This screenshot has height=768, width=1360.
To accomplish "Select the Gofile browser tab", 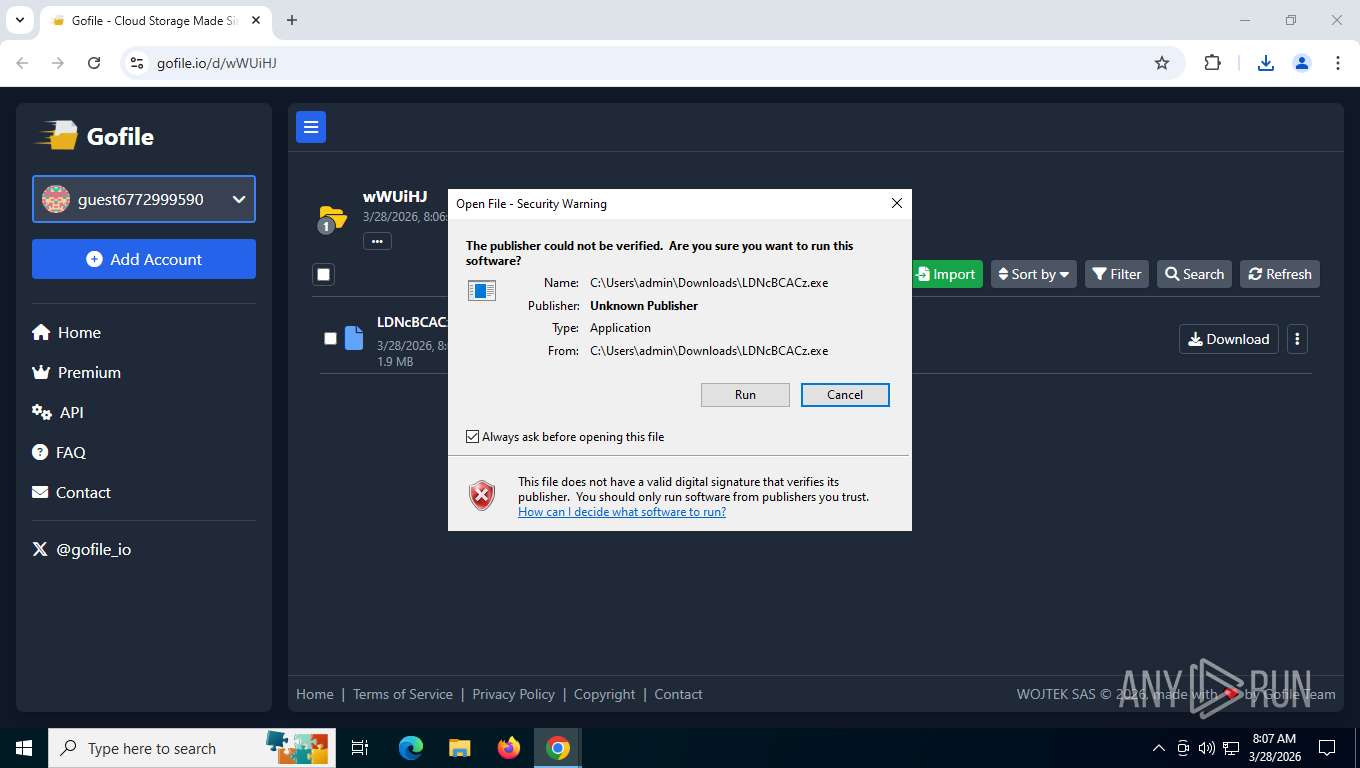I will point(155,21).
